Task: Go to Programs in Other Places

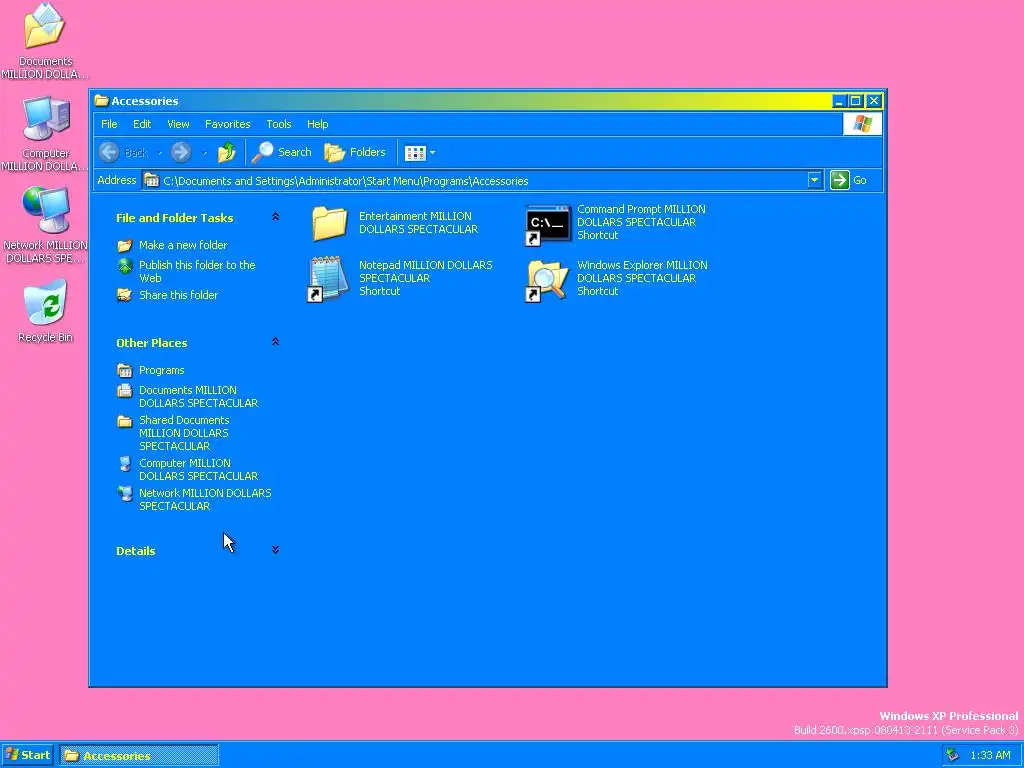Action: (x=161, y=370)
